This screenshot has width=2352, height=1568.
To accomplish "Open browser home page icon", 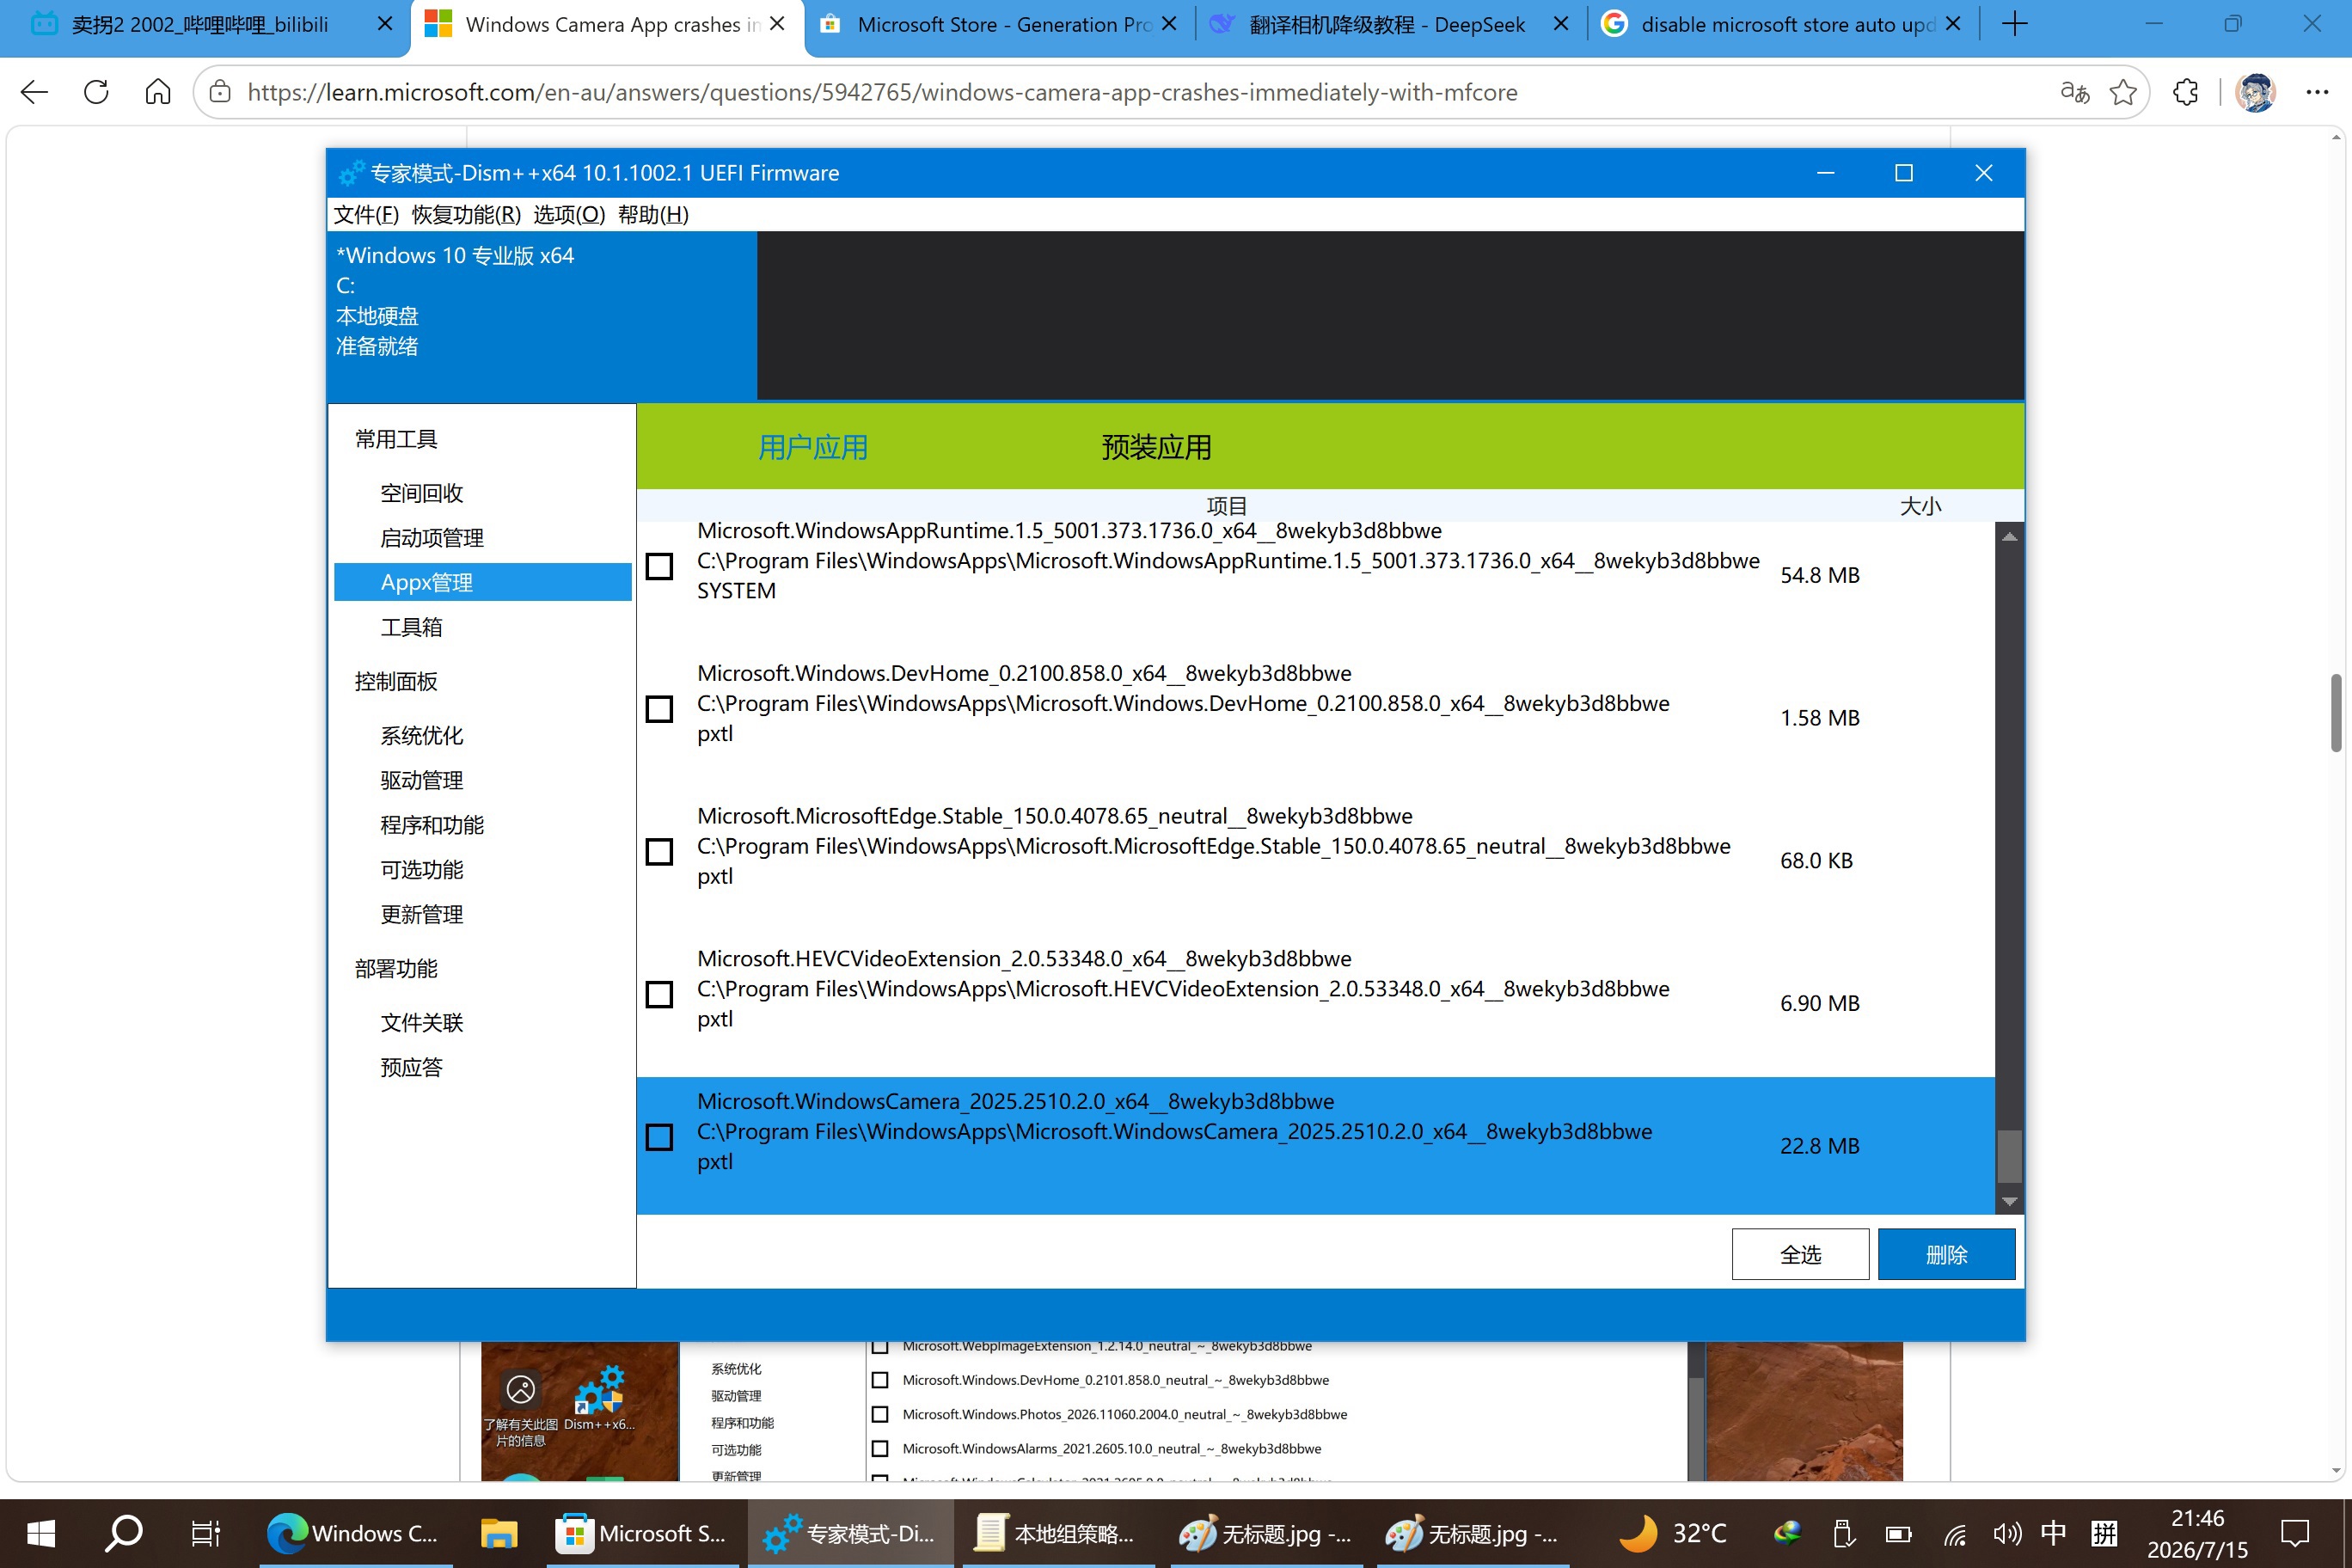I will click(x=158, y=92).
